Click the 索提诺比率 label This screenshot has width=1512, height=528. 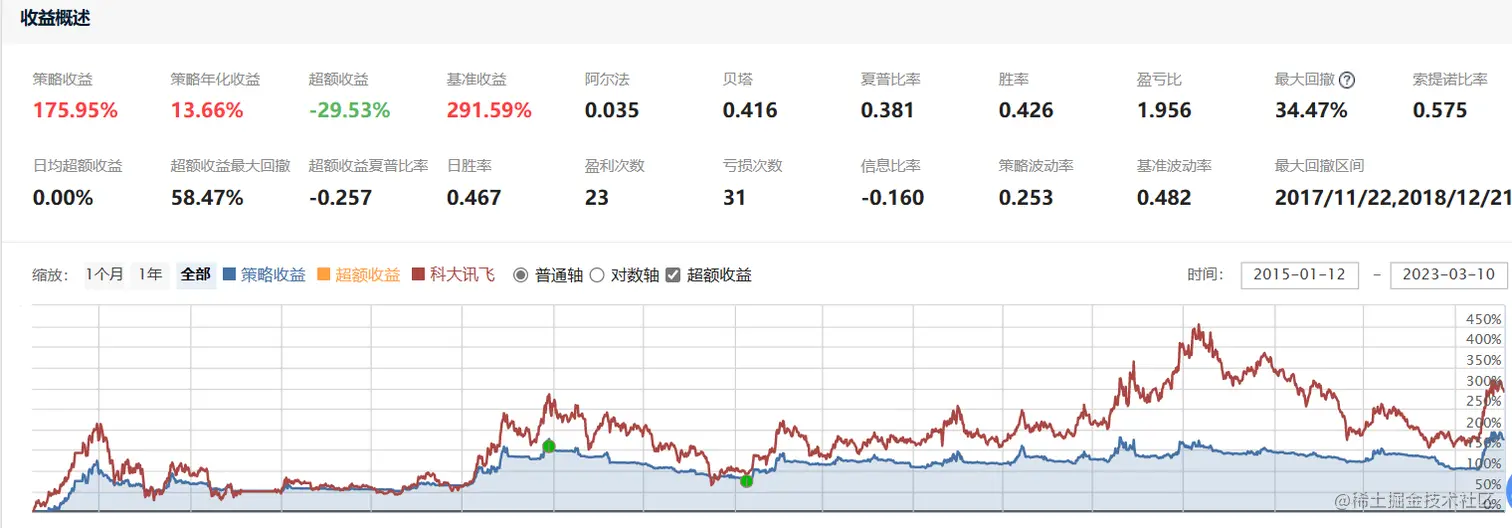[x=1451, y=79]
